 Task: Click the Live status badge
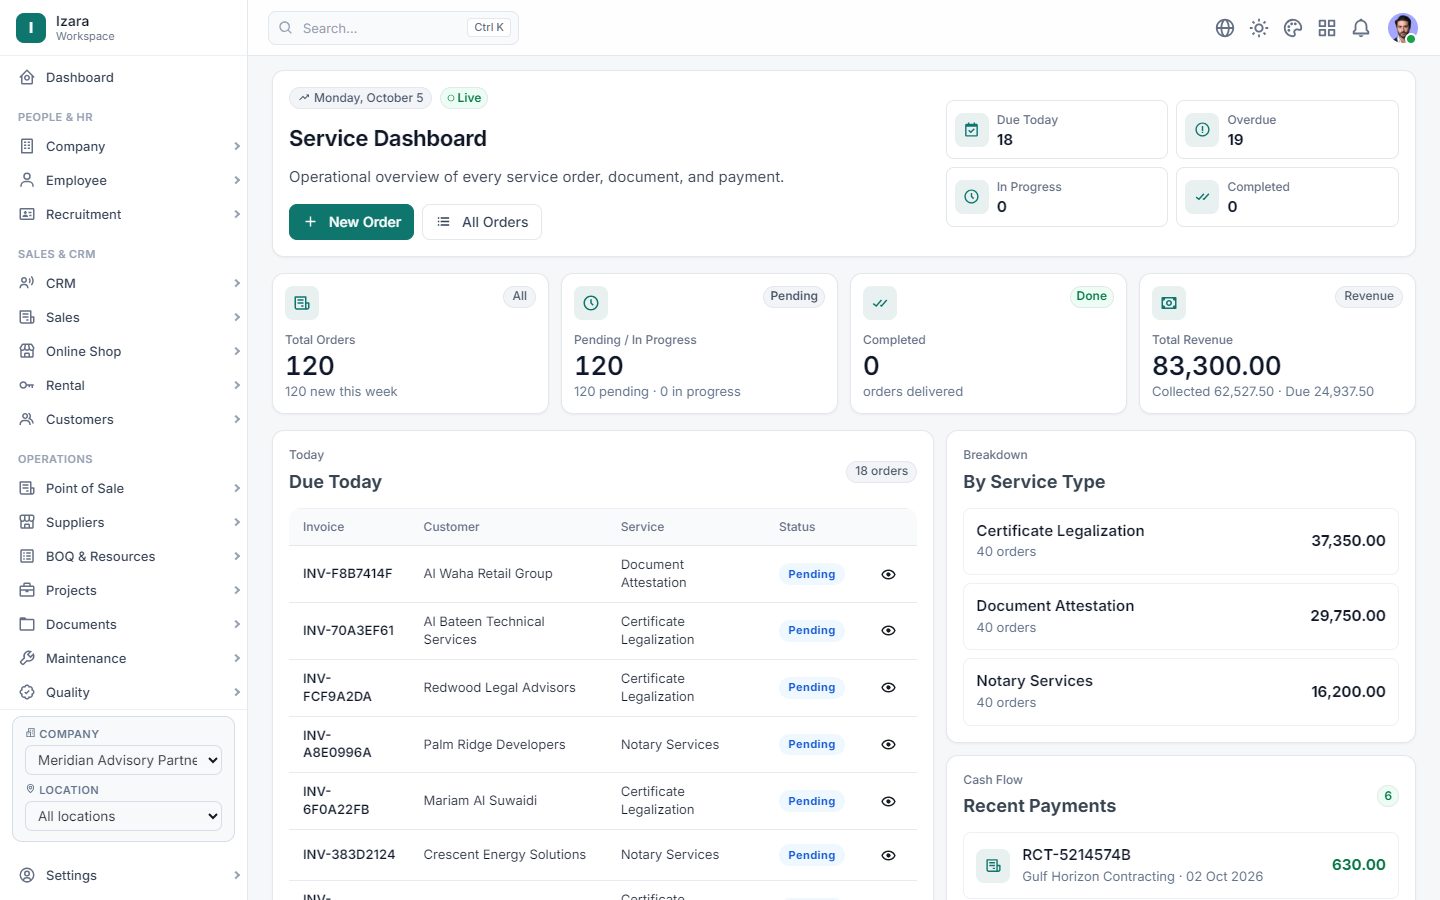pyautogui.click(x=464, y=98)
